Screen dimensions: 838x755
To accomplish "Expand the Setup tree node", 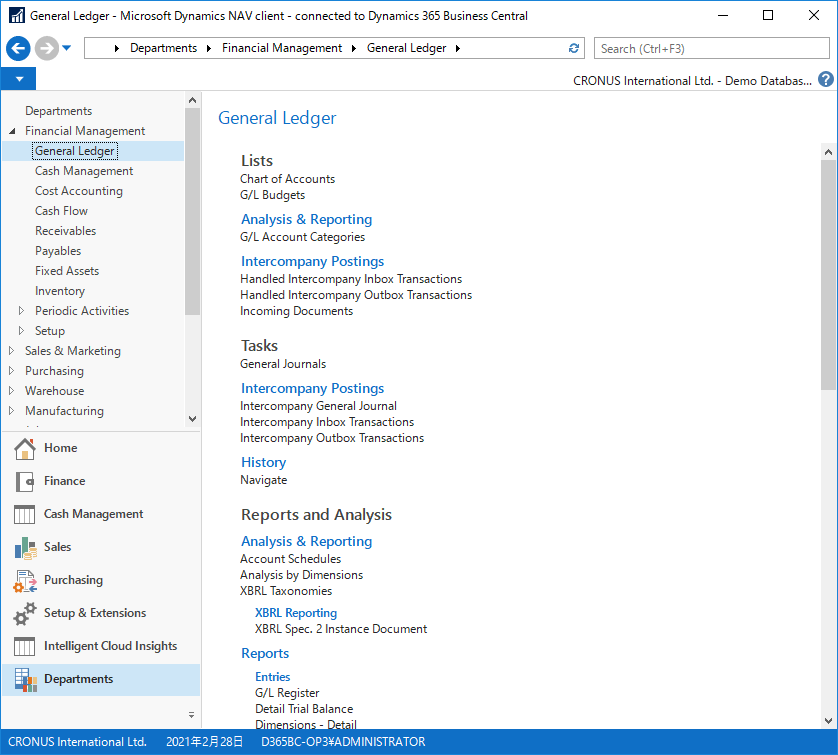I will 21,331.
